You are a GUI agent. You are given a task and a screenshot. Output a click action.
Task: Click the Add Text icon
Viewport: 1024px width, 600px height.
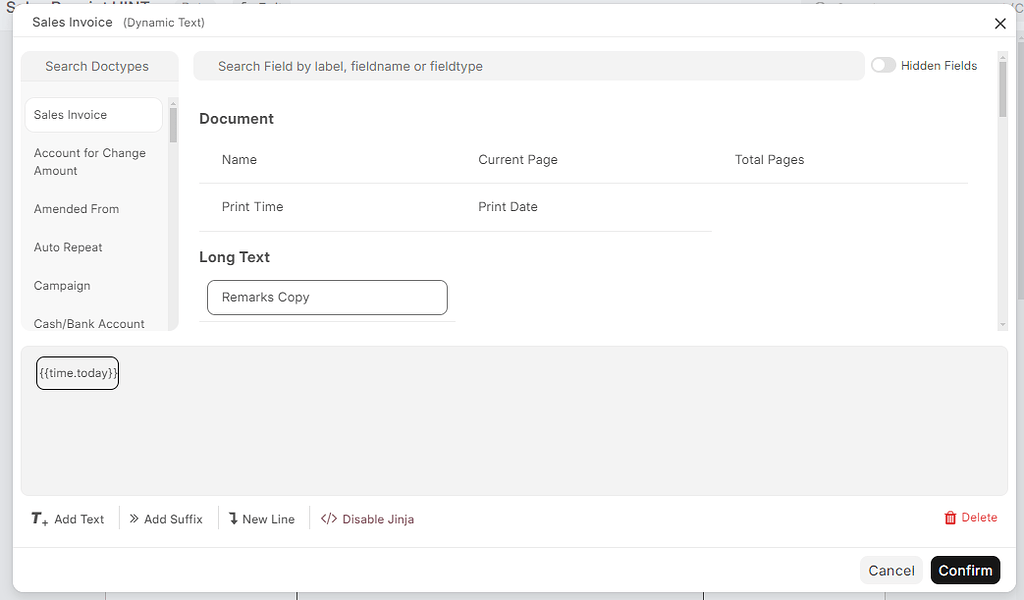click(x=38, y=518)
